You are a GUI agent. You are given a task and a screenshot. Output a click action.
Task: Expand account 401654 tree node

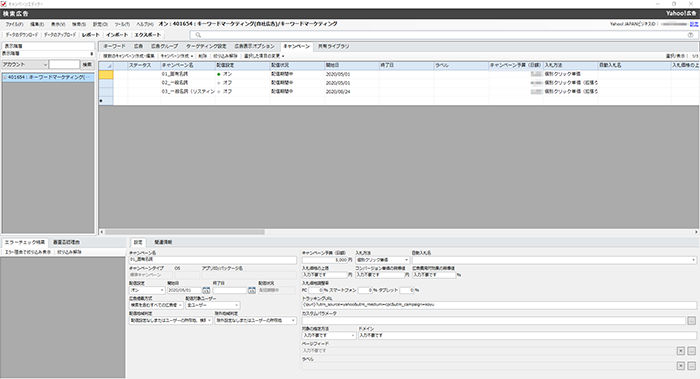5,78
